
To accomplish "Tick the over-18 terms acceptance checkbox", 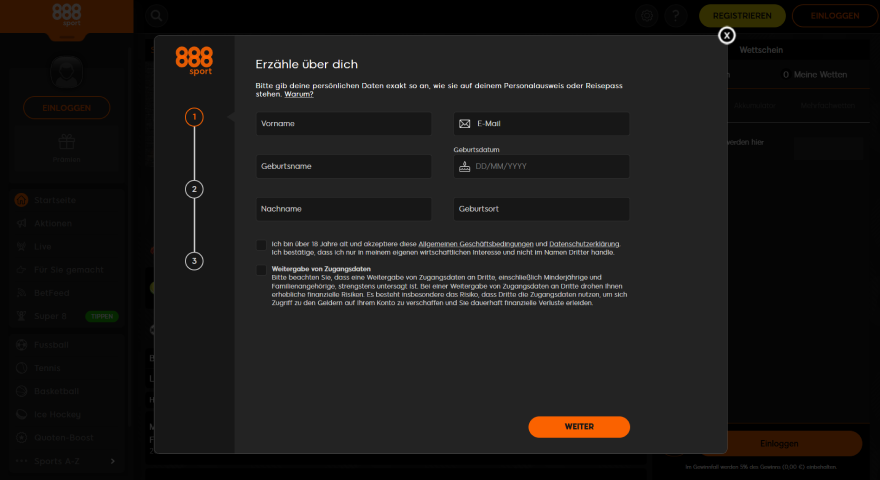I will (261, 245).
